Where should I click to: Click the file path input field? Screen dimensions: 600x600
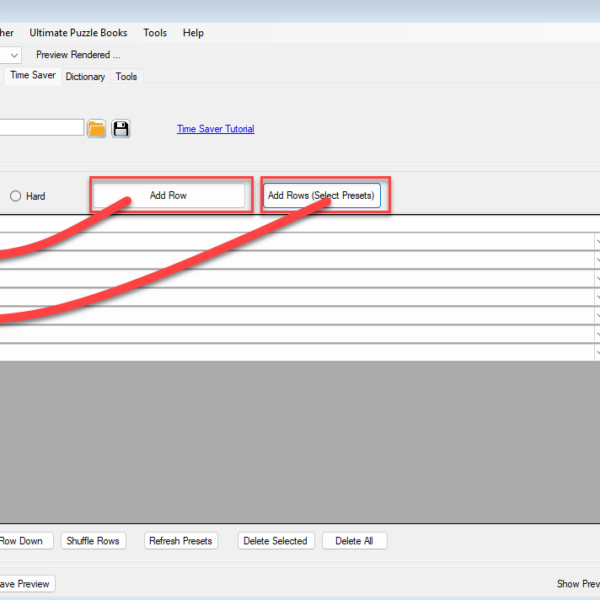tap(40, 128)
